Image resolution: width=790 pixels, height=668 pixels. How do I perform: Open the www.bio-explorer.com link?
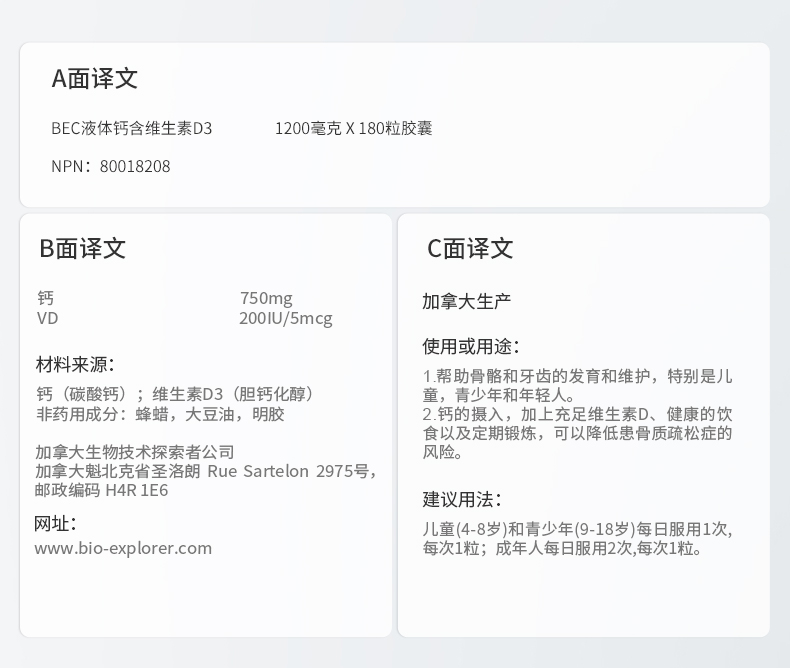(123, 548)
